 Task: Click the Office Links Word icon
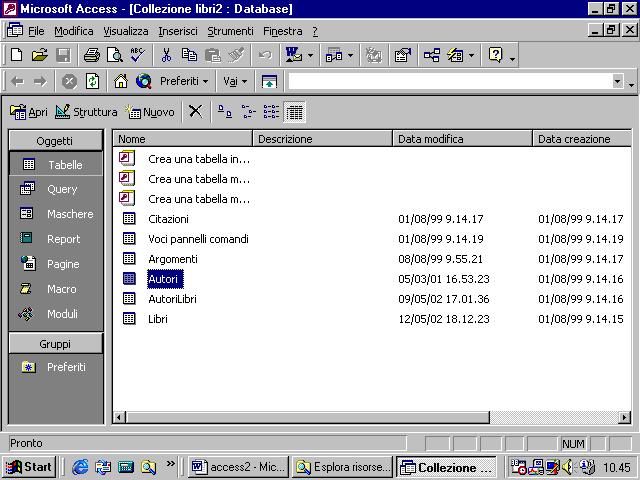click(293, 55)
